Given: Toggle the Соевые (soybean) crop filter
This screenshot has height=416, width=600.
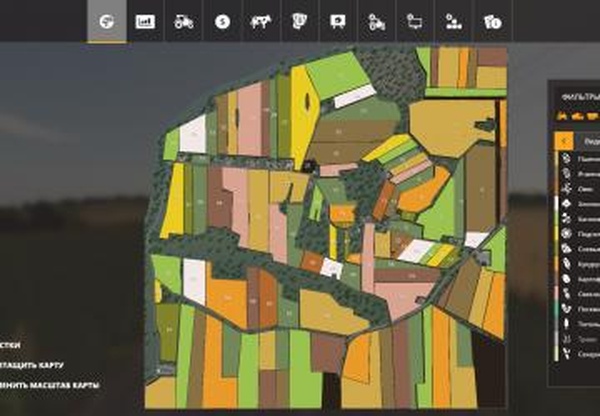Looking at the screenshot, I should coord(579,249).
